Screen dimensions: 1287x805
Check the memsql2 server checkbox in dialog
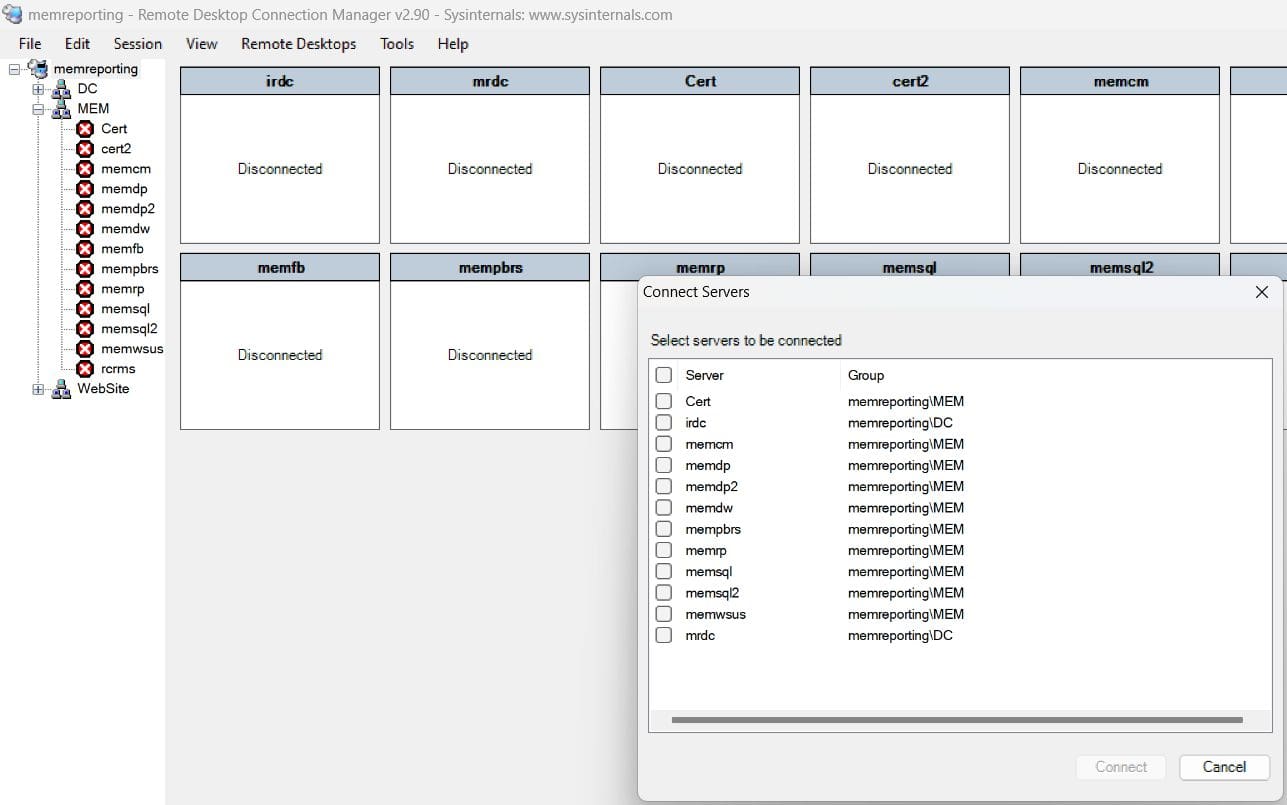click(664, 593)
